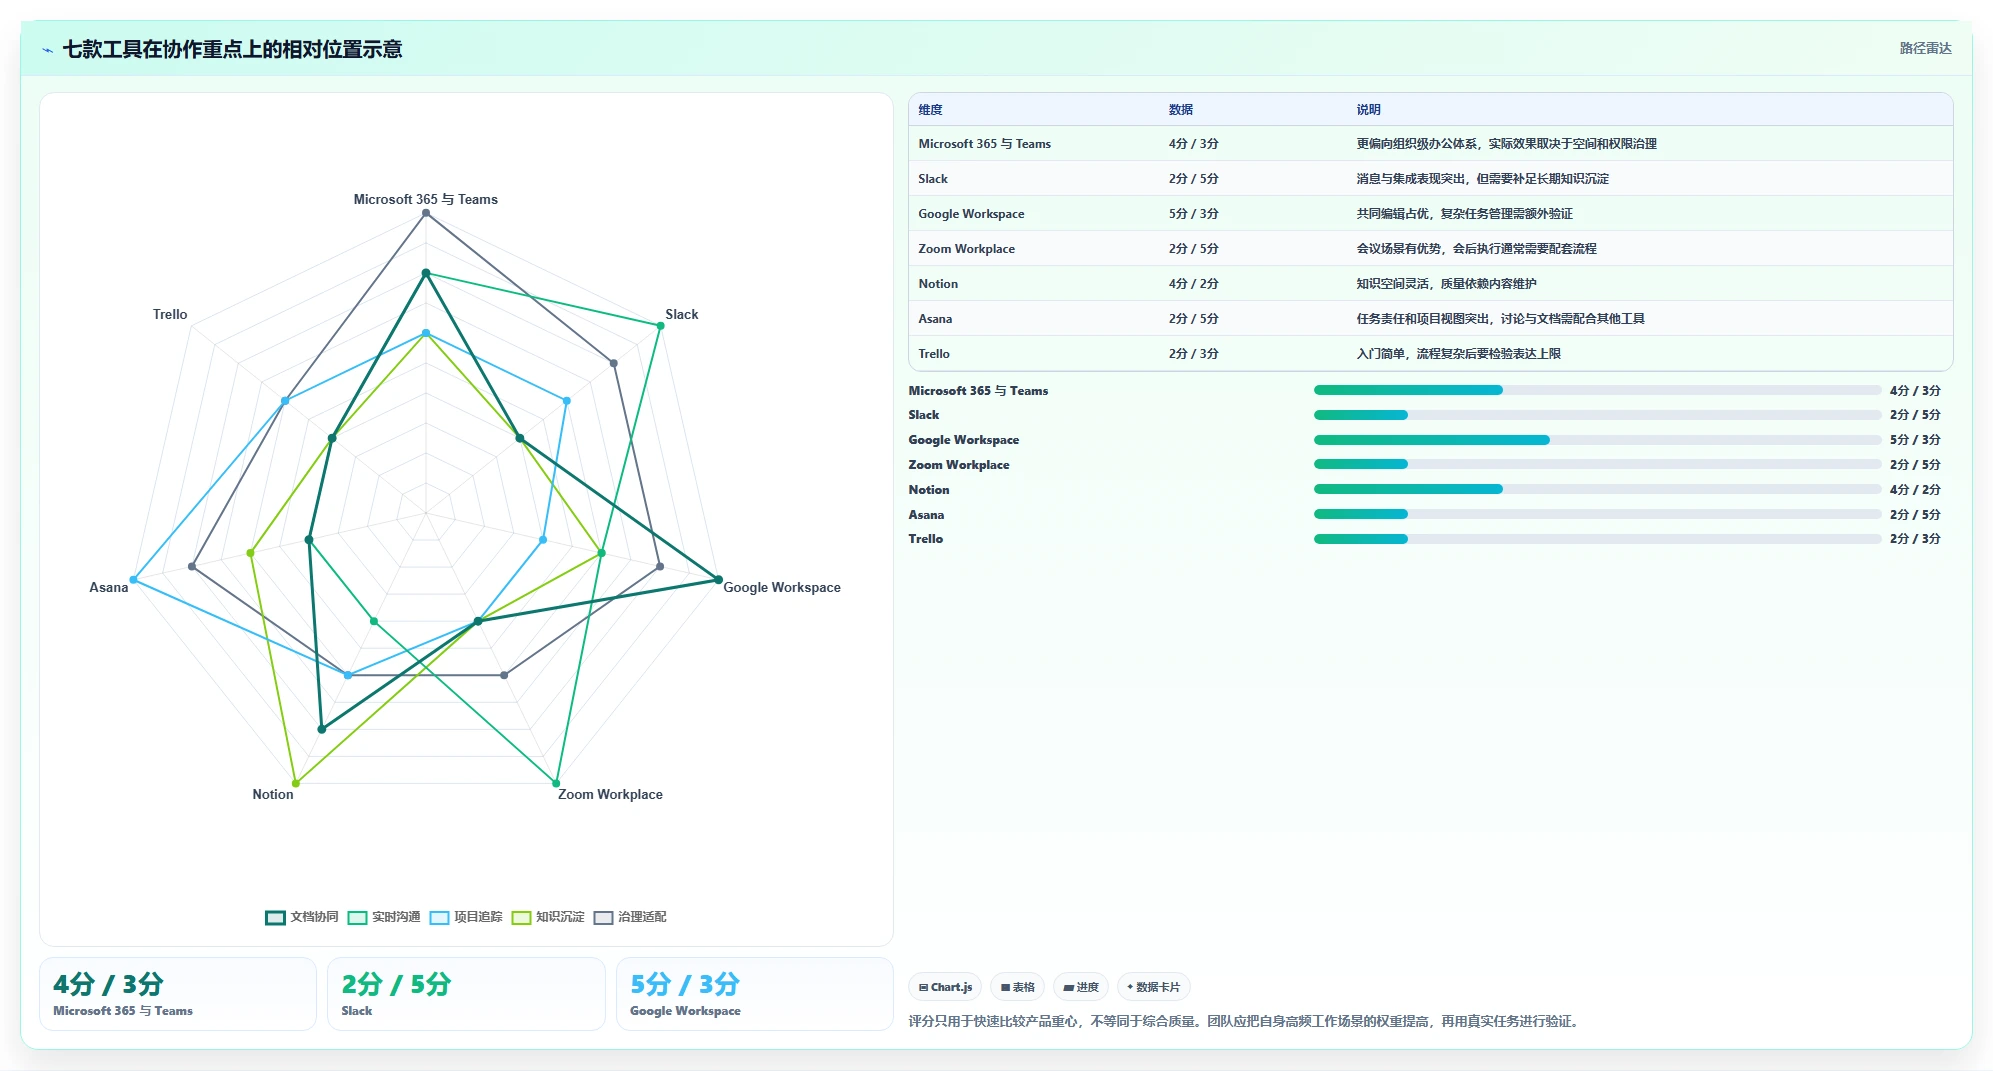Click the footnote text starting 评分只用于
The image size is (1993, 1071).
pos(1245,1021)
